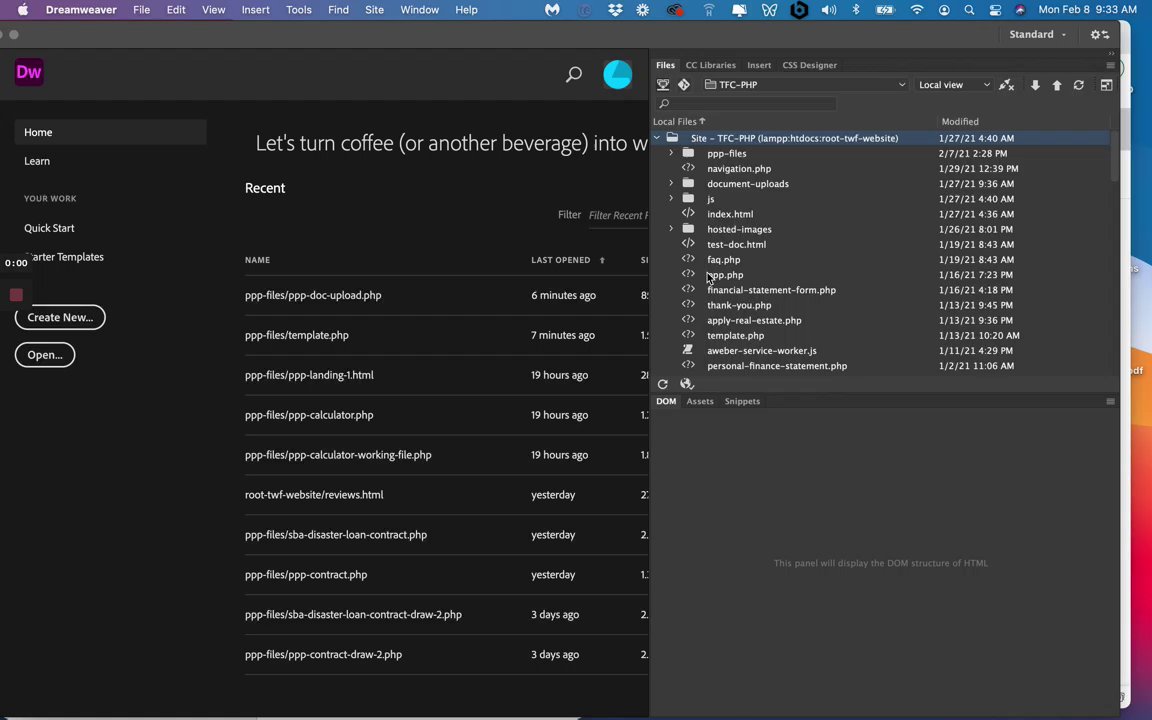1152x720 pixels.
Task: Click the Dropbox menu bar icon
Action: (x=615, y=10)
